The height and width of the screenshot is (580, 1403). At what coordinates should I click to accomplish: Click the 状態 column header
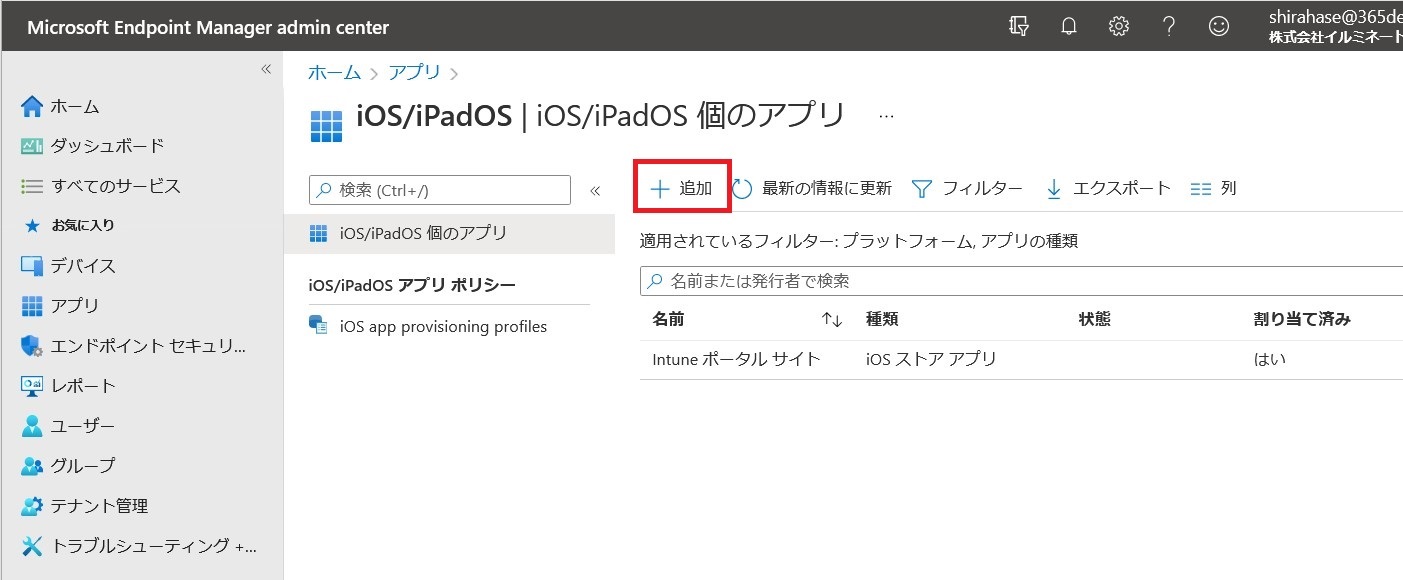[x=1095, y=319]
